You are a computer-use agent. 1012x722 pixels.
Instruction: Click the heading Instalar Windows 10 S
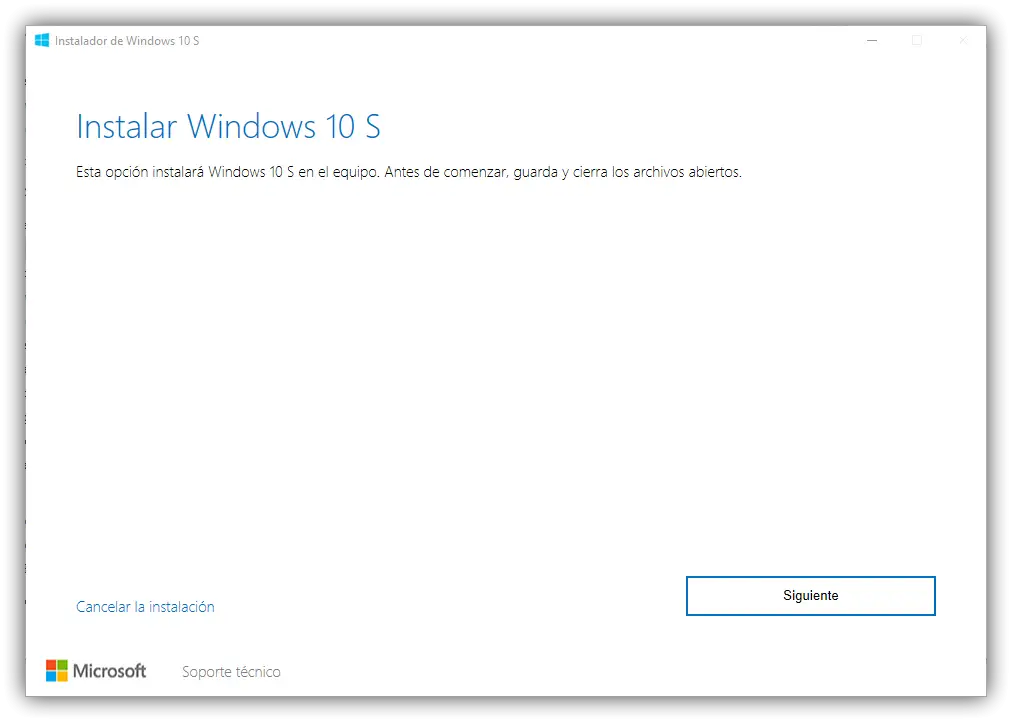(228, 126)
